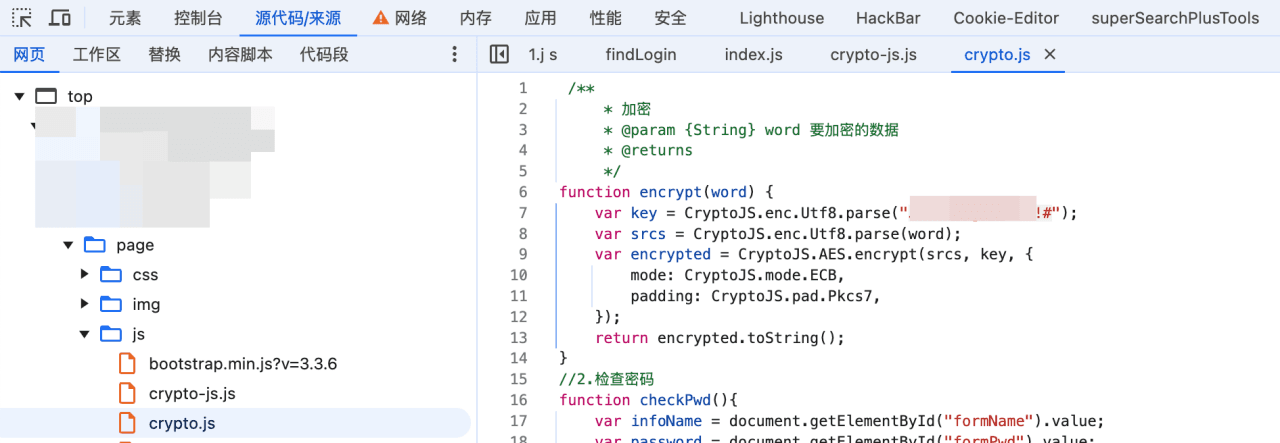1280x443 pixels.
Task: Open the Lighthouse tab
Action: pos(782,18)
